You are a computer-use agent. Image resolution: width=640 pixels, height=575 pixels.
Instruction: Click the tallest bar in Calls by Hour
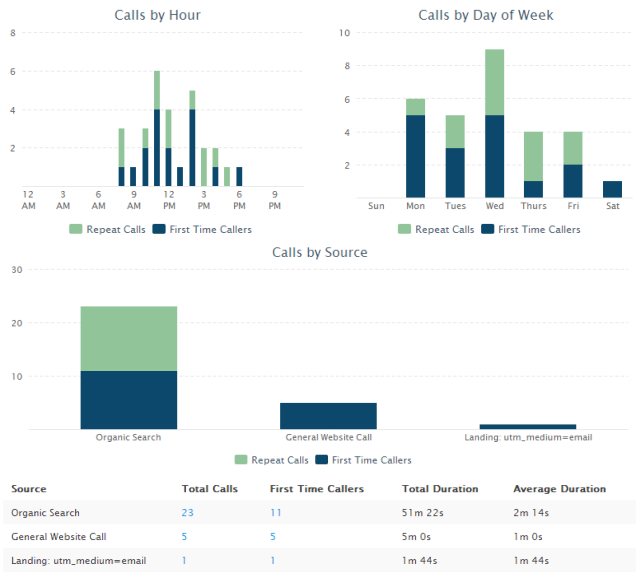(x=157, y=129)
